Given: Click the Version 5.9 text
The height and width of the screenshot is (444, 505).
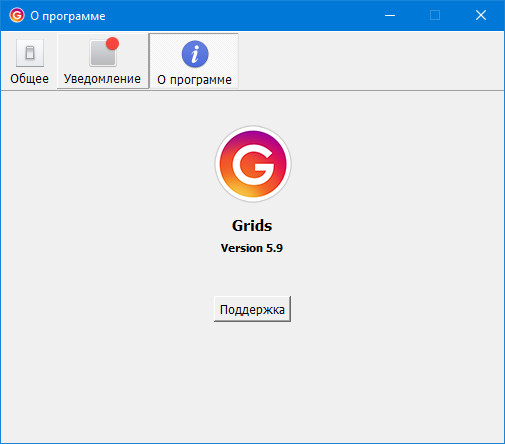Looking at the screenshot, I should pyautogui.click(x=252, y=248).
